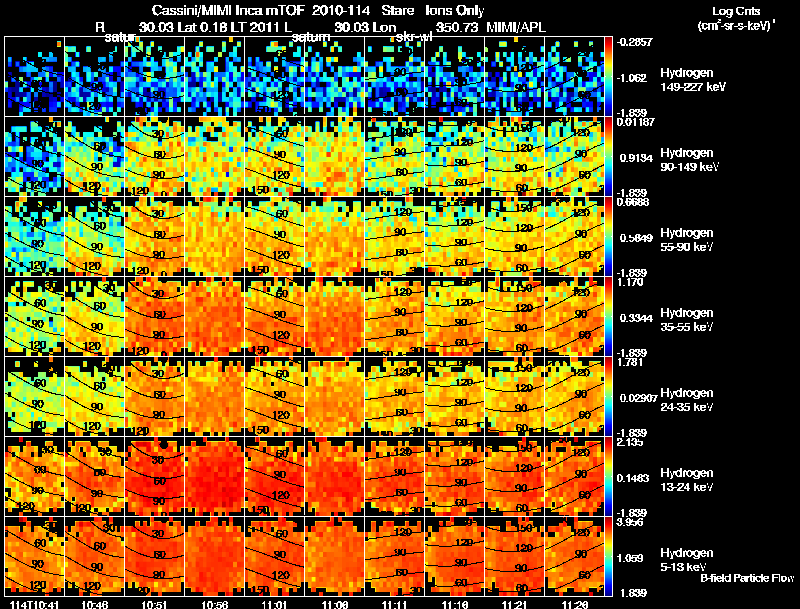The width and height of the screenshot is (800, 609).
Task: Select the '0.3344' colorbar value
Action: 636,318
